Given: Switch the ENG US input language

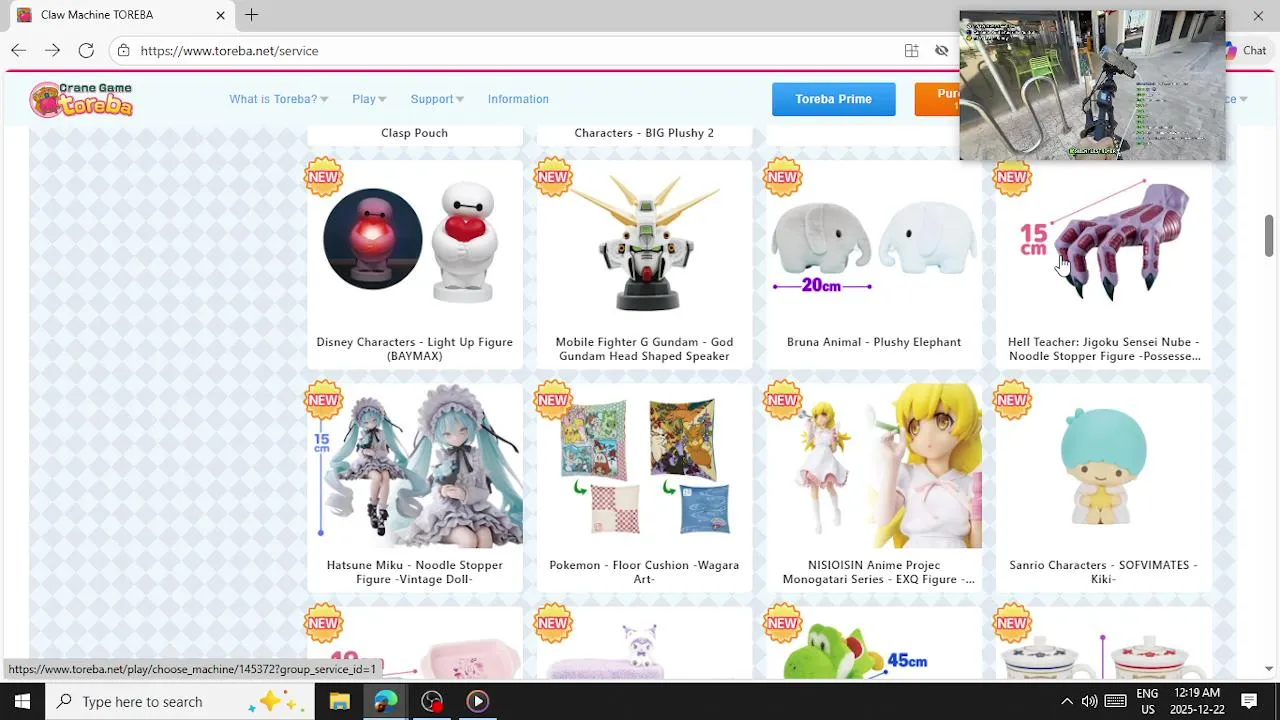Looking at the screenshot, I should click(x=1147, y=701).
